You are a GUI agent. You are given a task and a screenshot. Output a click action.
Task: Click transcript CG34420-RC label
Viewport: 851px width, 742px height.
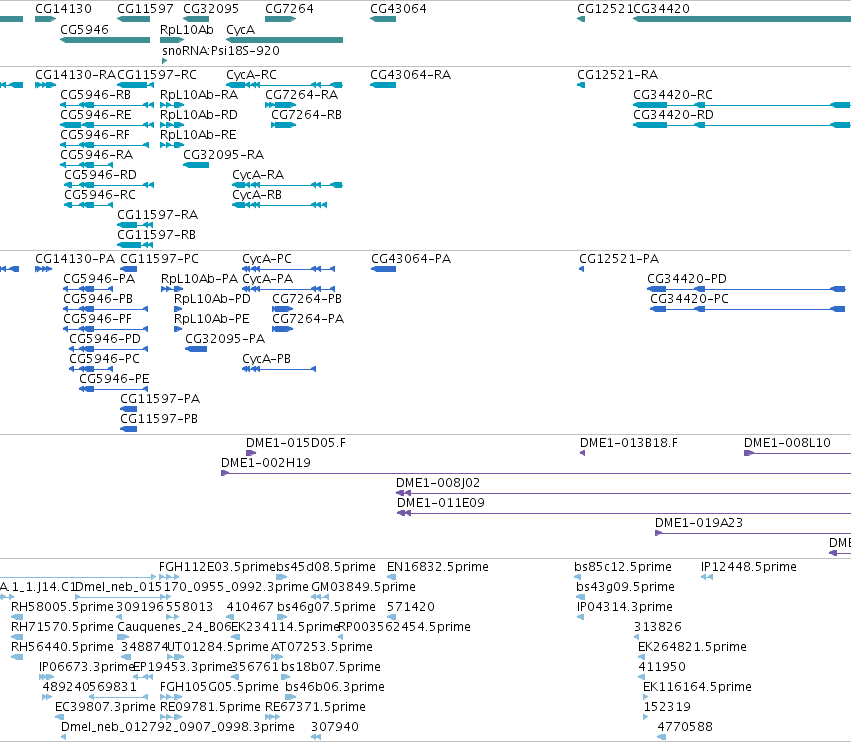click(673, 94)
